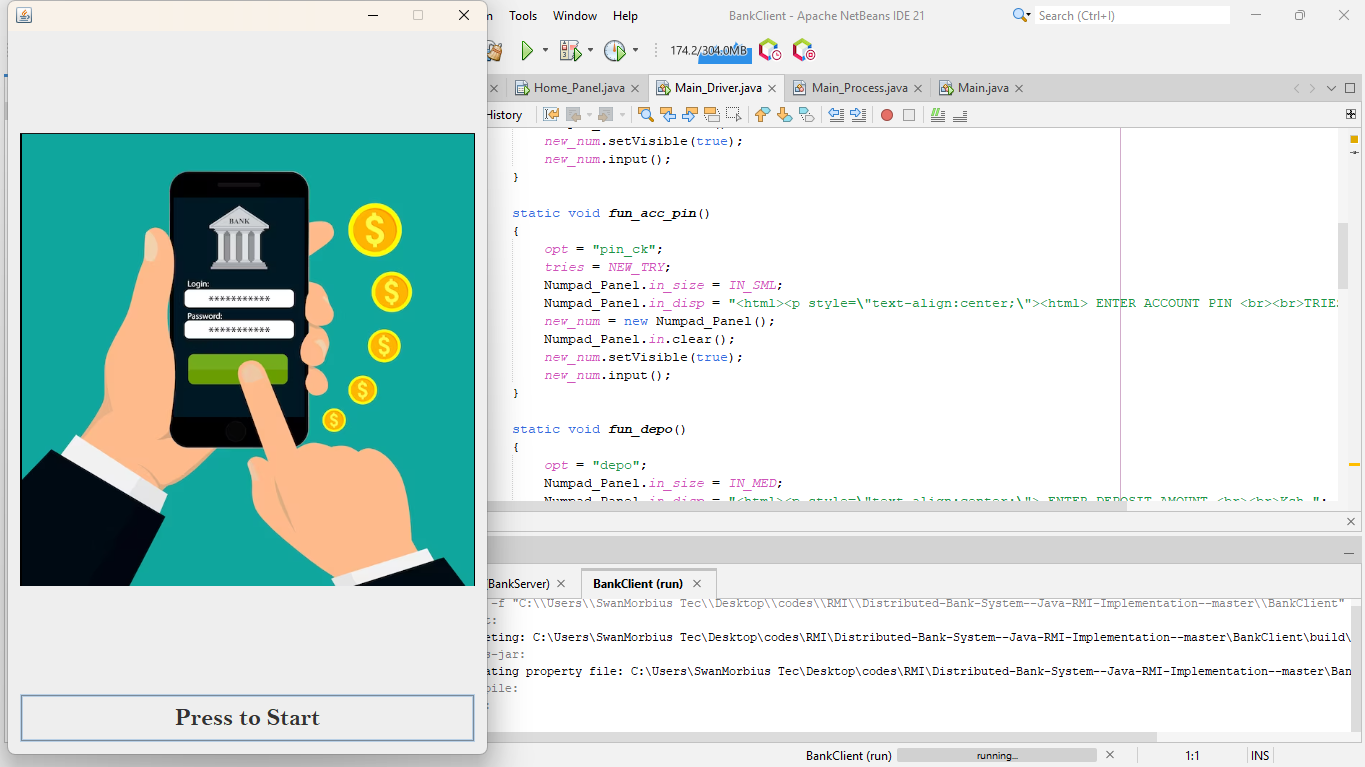
Task: Click the quick search magnifier icon
Action: 1020,16
